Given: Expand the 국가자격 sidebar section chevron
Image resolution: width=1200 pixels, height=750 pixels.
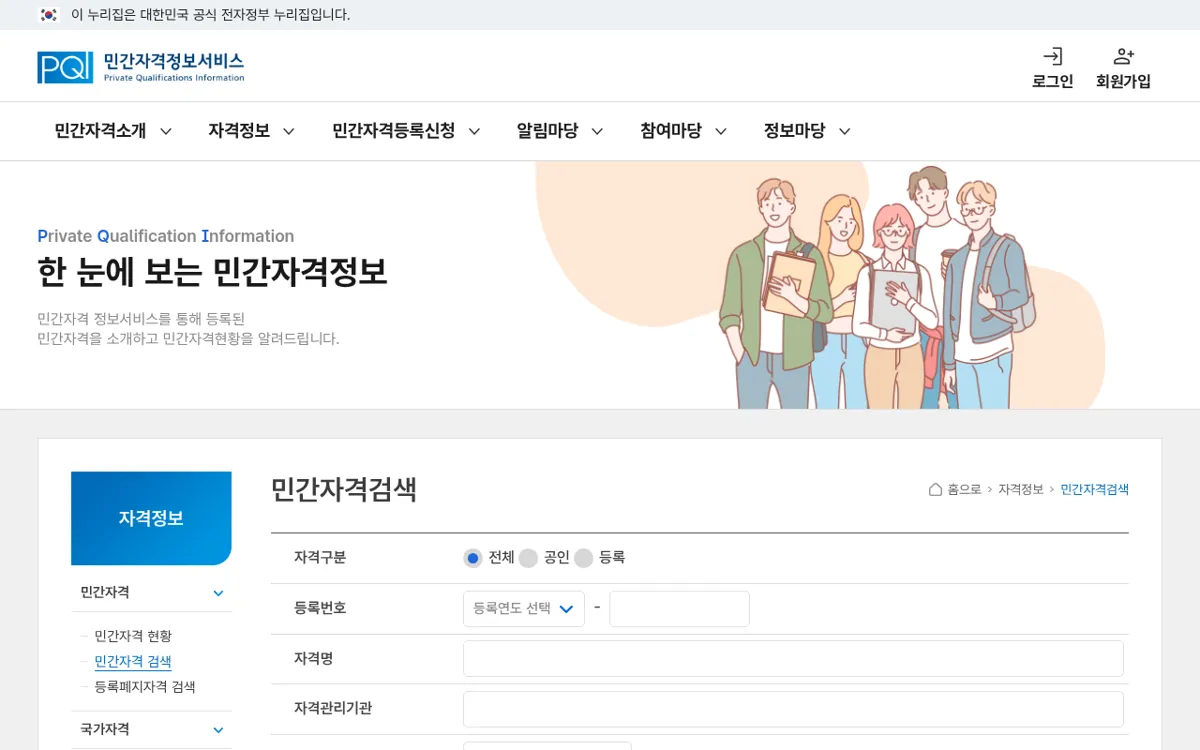Looking at the screenshot, I should [218, 730].
